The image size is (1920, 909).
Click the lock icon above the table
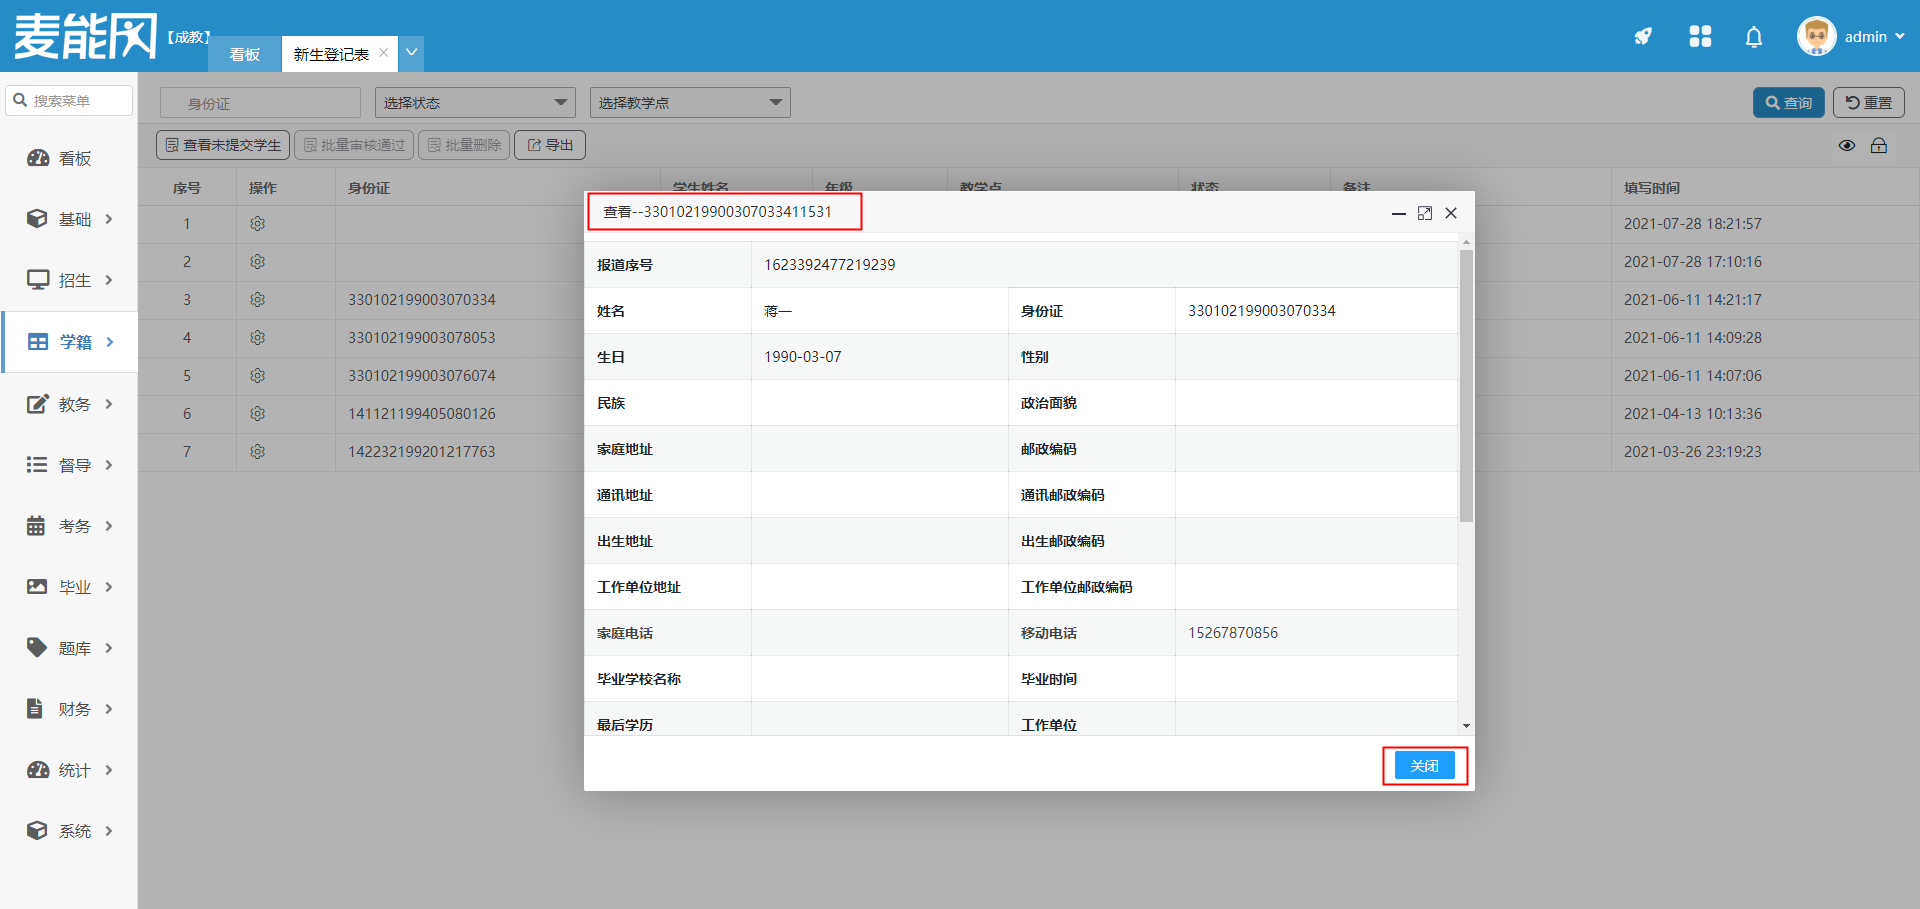point(1879,146)
